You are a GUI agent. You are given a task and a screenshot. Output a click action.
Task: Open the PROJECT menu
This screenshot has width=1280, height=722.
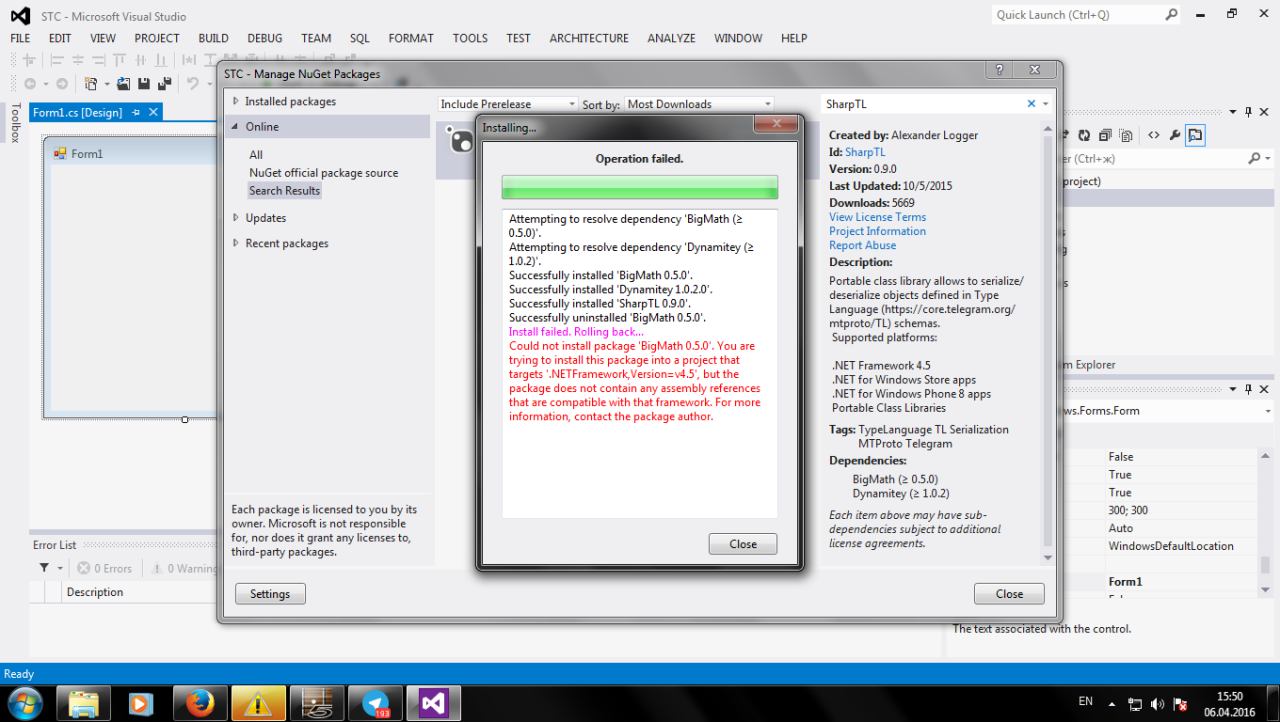tap(157, 38)
